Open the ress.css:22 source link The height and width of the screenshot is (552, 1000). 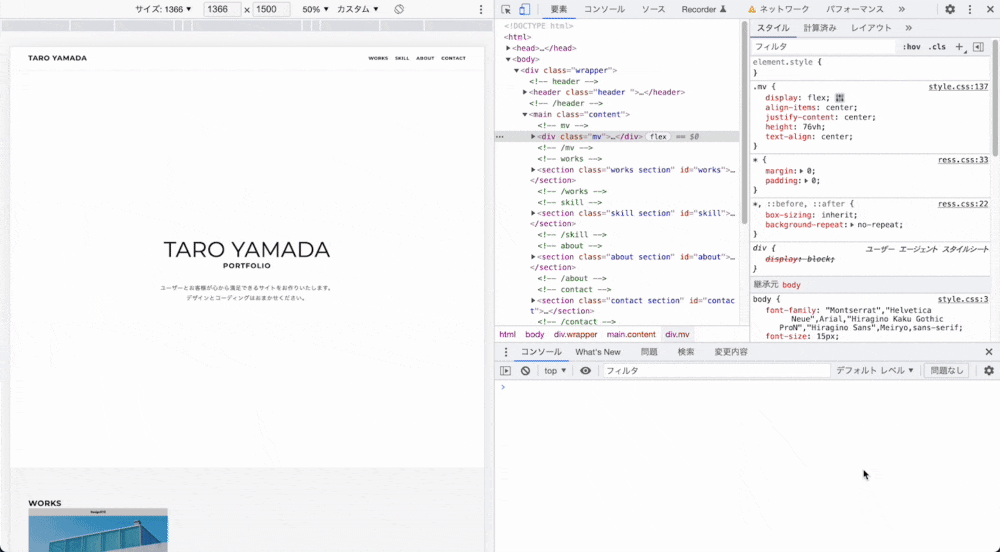963,204
